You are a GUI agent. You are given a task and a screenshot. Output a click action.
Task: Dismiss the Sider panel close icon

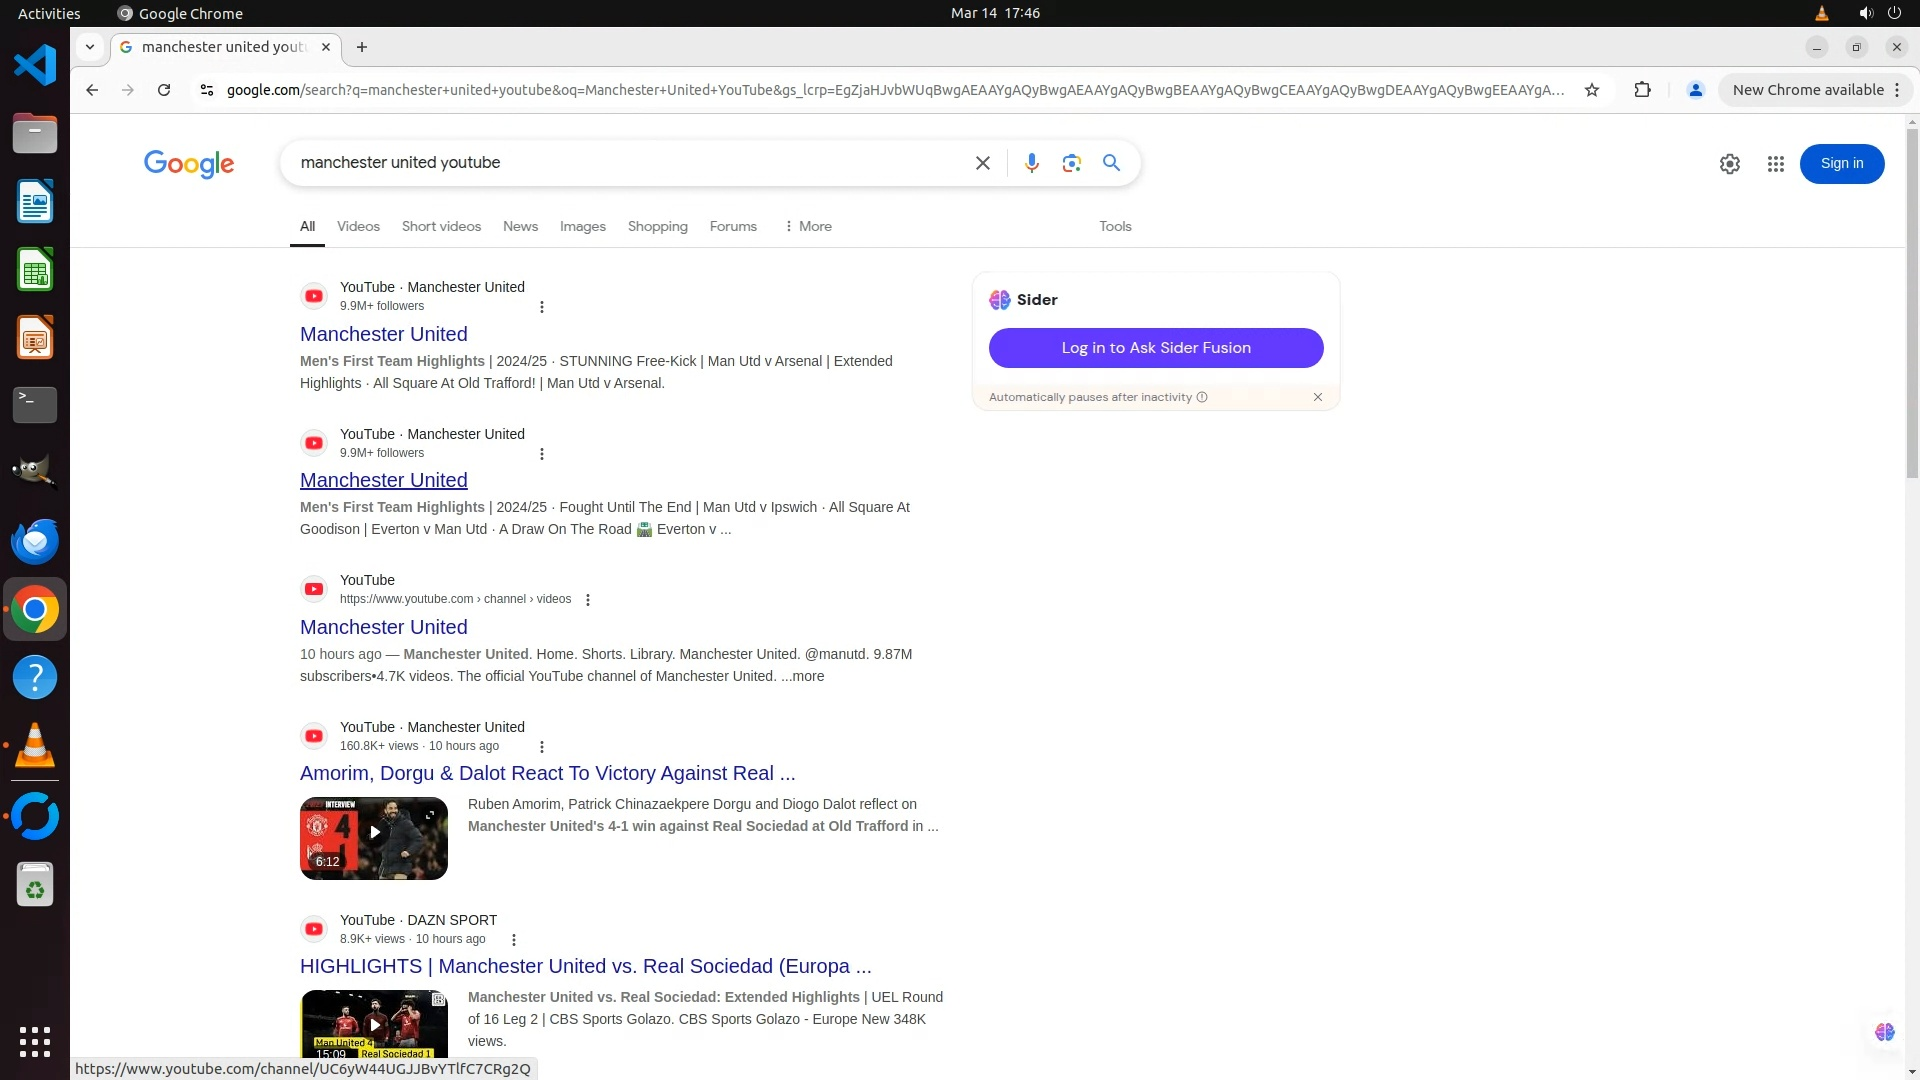(x=1317, y=397)
